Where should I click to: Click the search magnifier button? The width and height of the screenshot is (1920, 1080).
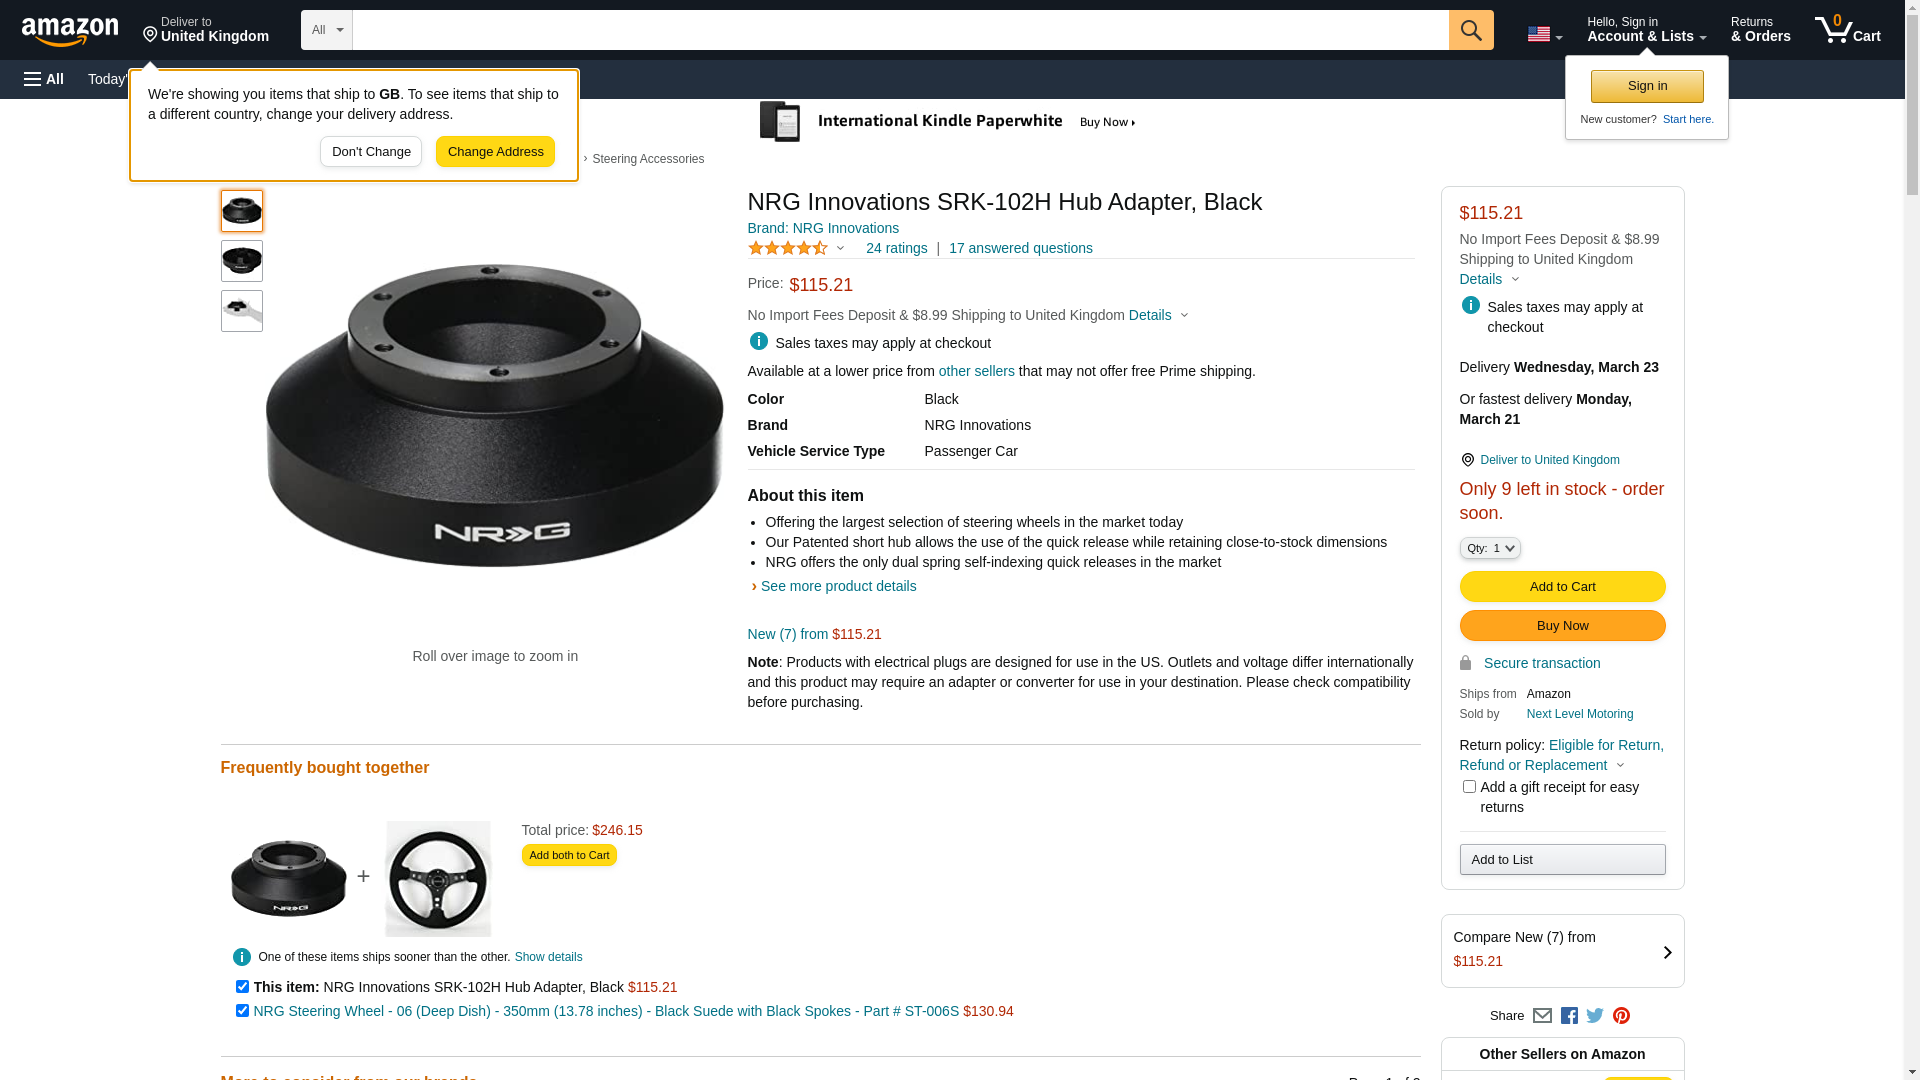point(1470,30)
